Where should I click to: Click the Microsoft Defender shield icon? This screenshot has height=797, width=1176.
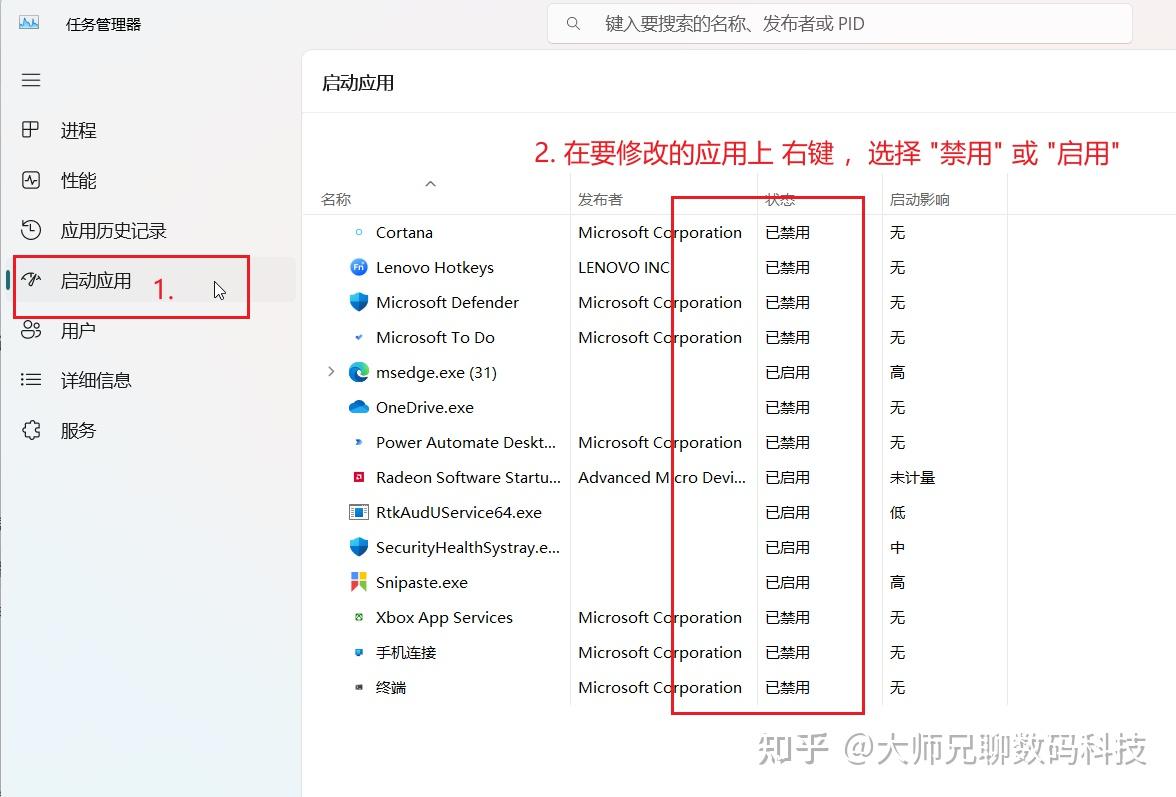tap(358, 302)
